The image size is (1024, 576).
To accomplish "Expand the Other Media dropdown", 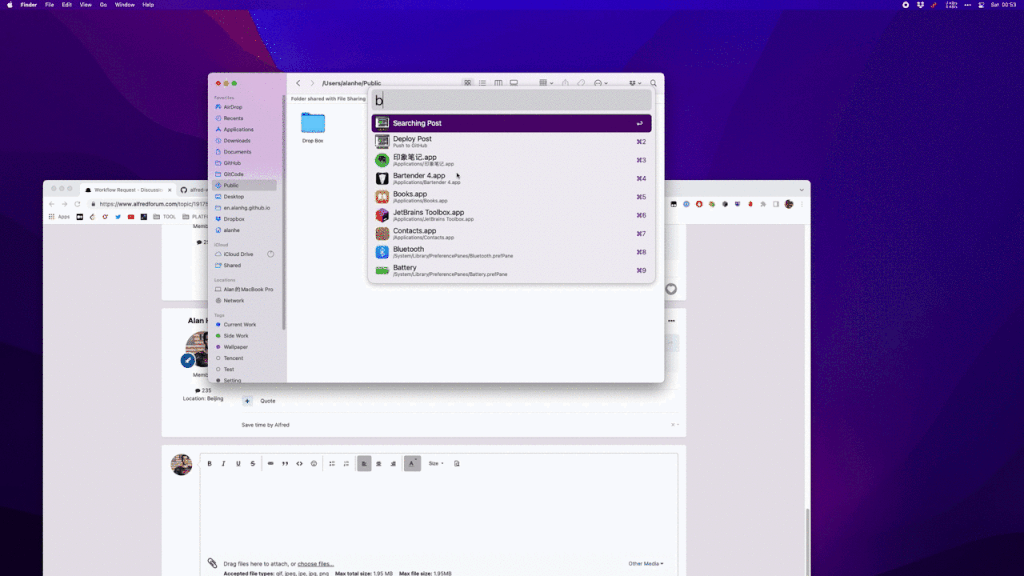I will click(x=646, y=564).
